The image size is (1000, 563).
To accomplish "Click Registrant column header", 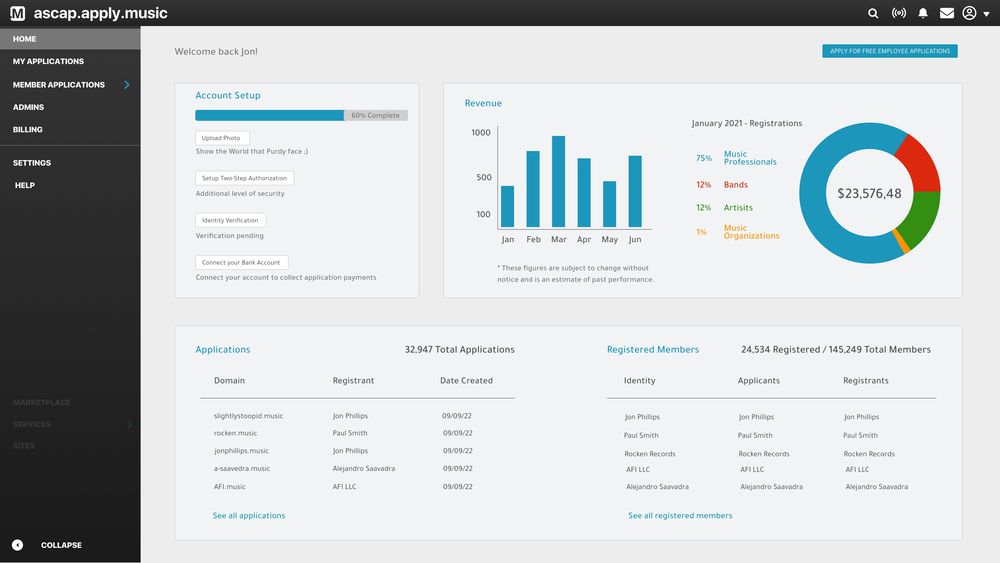I will 353,381.
